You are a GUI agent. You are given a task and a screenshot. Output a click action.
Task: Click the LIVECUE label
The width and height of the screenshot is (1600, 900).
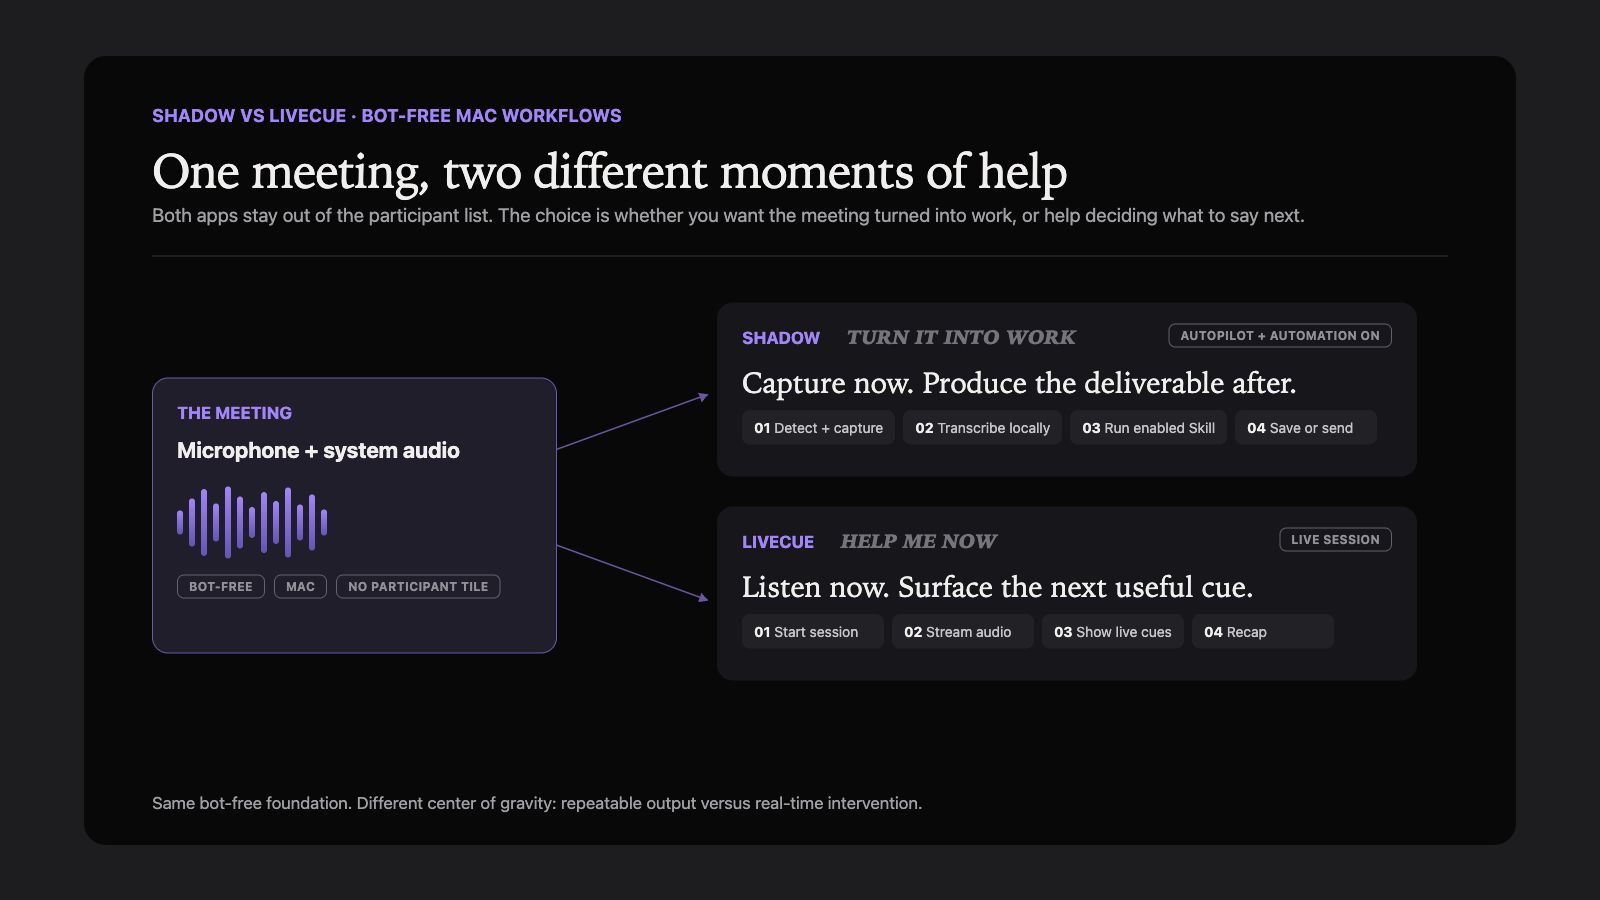pos(778,542)
